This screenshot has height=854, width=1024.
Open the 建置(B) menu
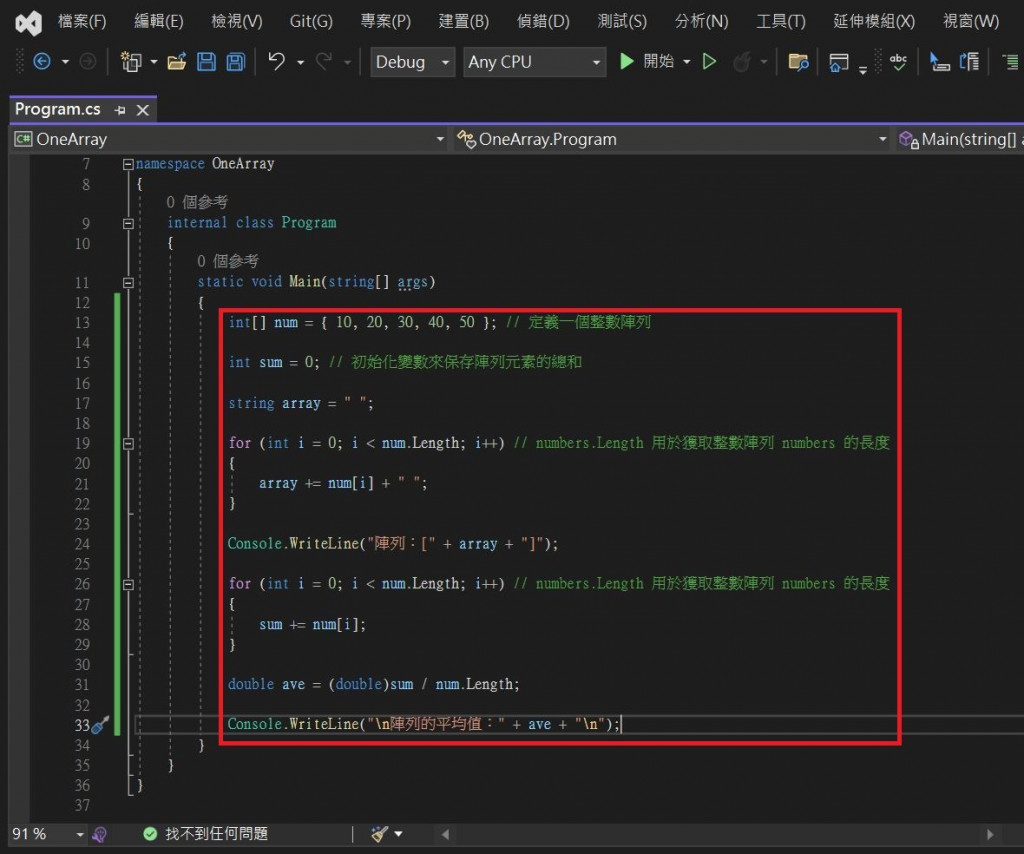(x=464, y=22)
